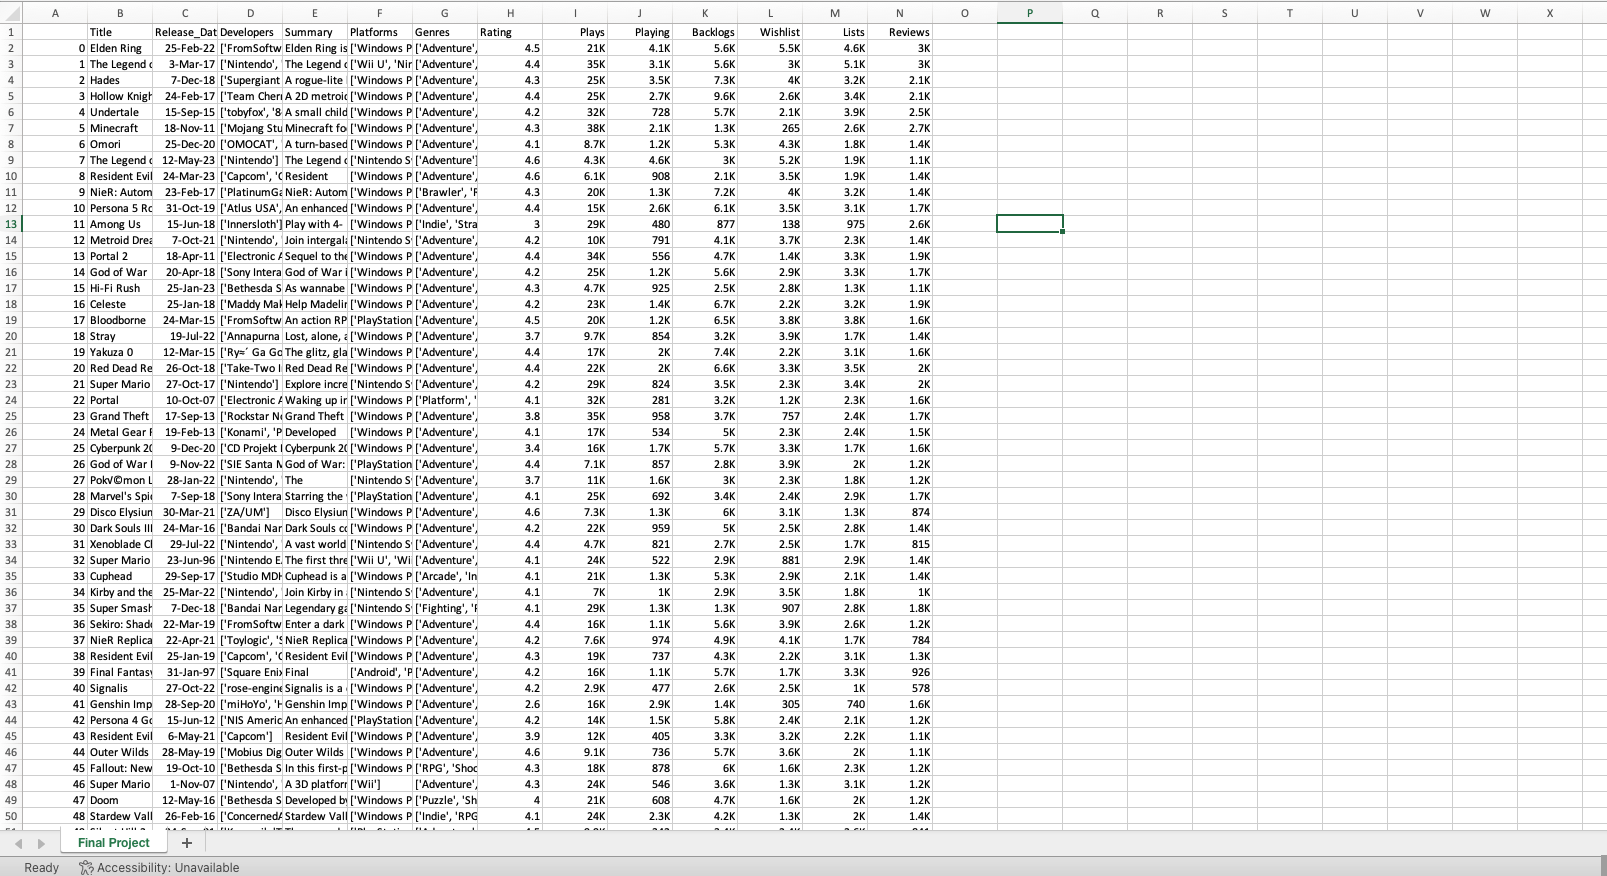The width and height of the screenshot is (1607, 876).
Task: Click the Wishlist header cell
Action: coord(770,32)
